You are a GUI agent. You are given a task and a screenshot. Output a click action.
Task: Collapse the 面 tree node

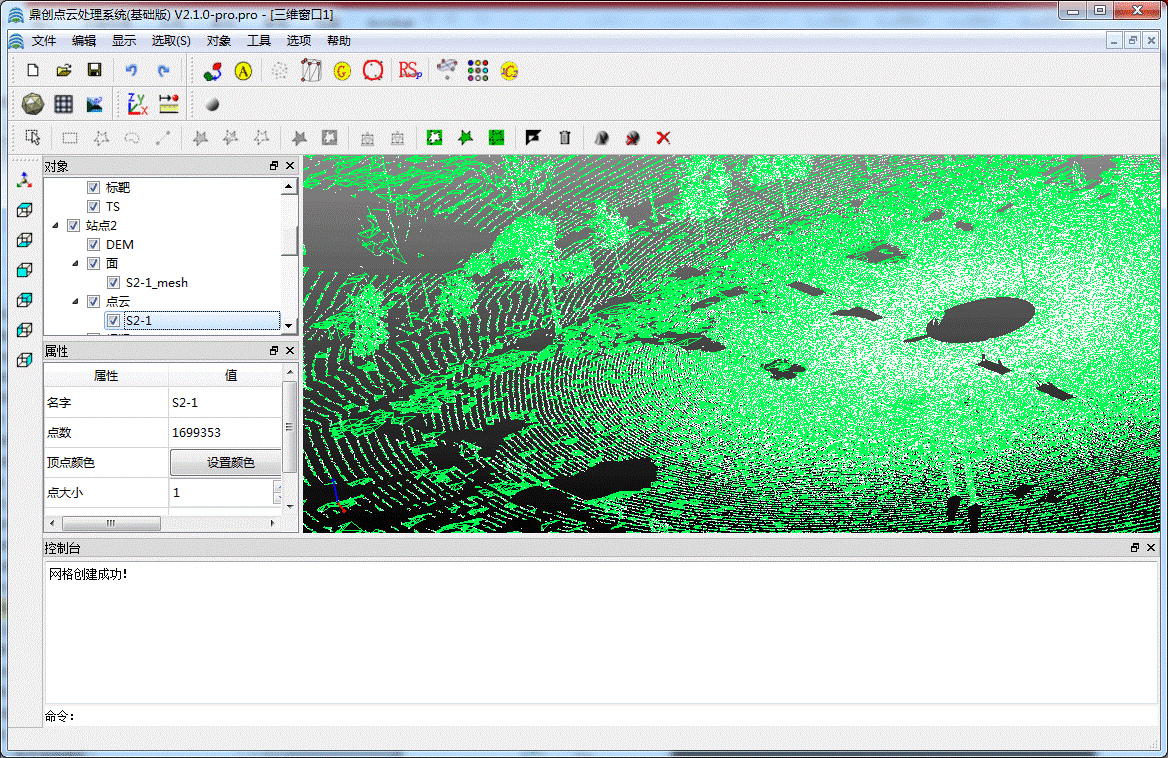75,264
